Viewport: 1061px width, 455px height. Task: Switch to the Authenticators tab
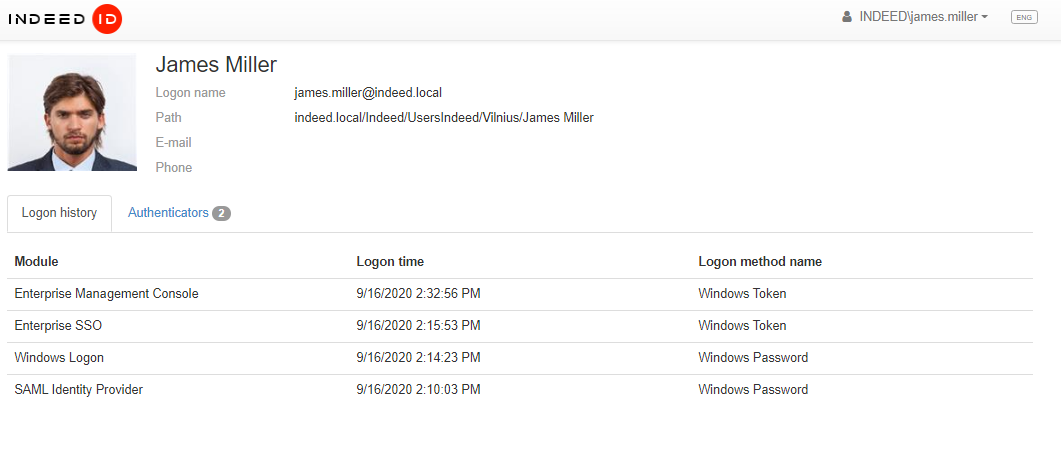[168, 213]
